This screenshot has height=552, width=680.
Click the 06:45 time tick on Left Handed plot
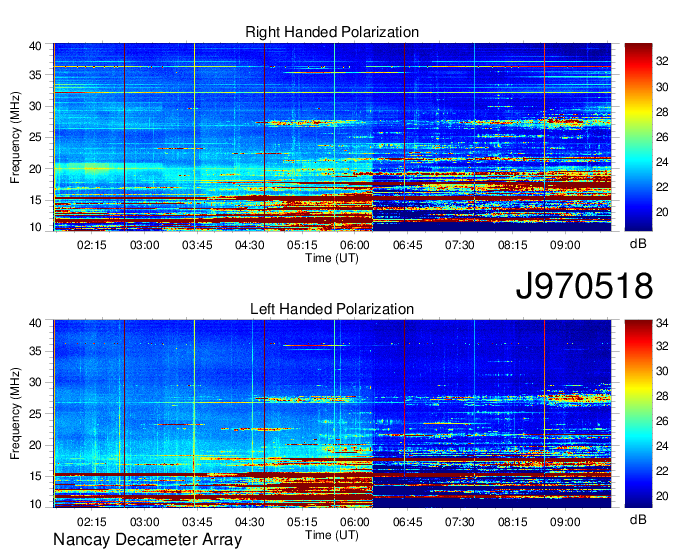[x=407, y=522]
